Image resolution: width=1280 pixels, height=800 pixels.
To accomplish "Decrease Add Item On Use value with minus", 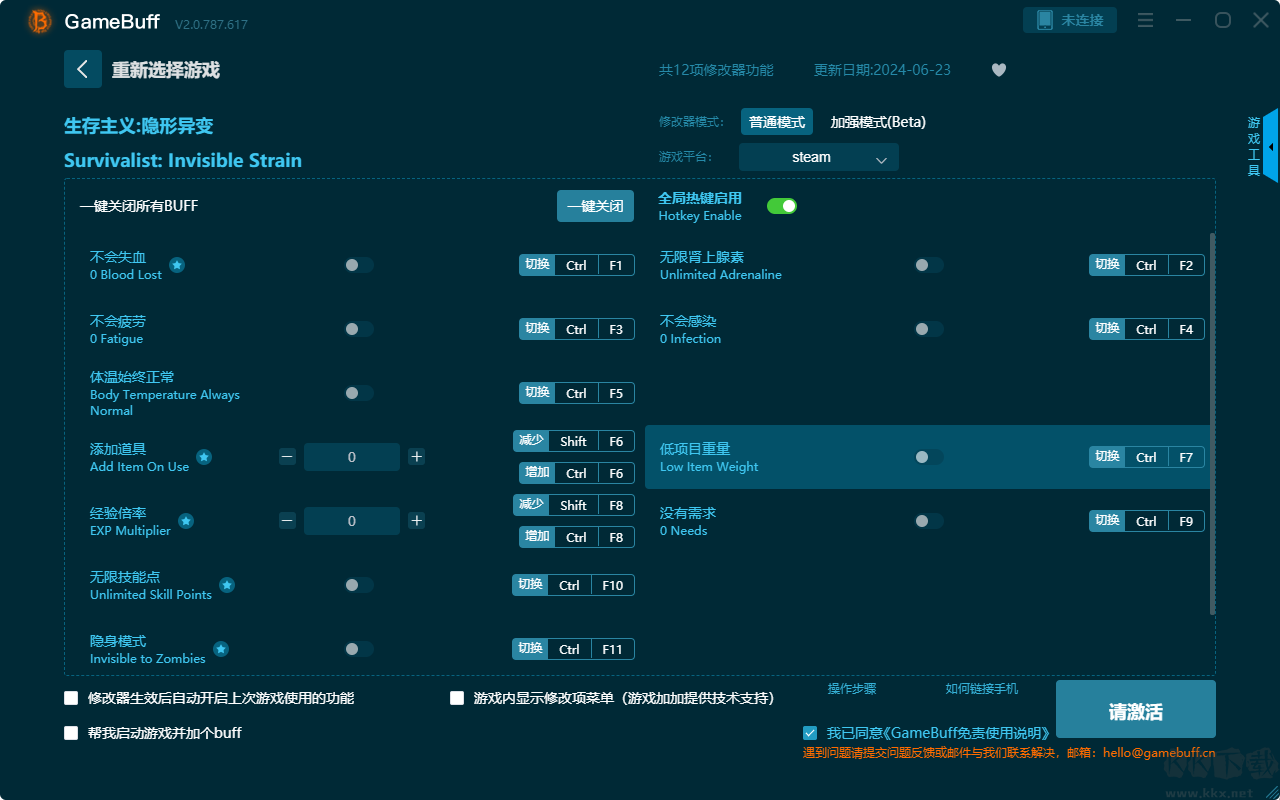I will click(x=287, y=457).
